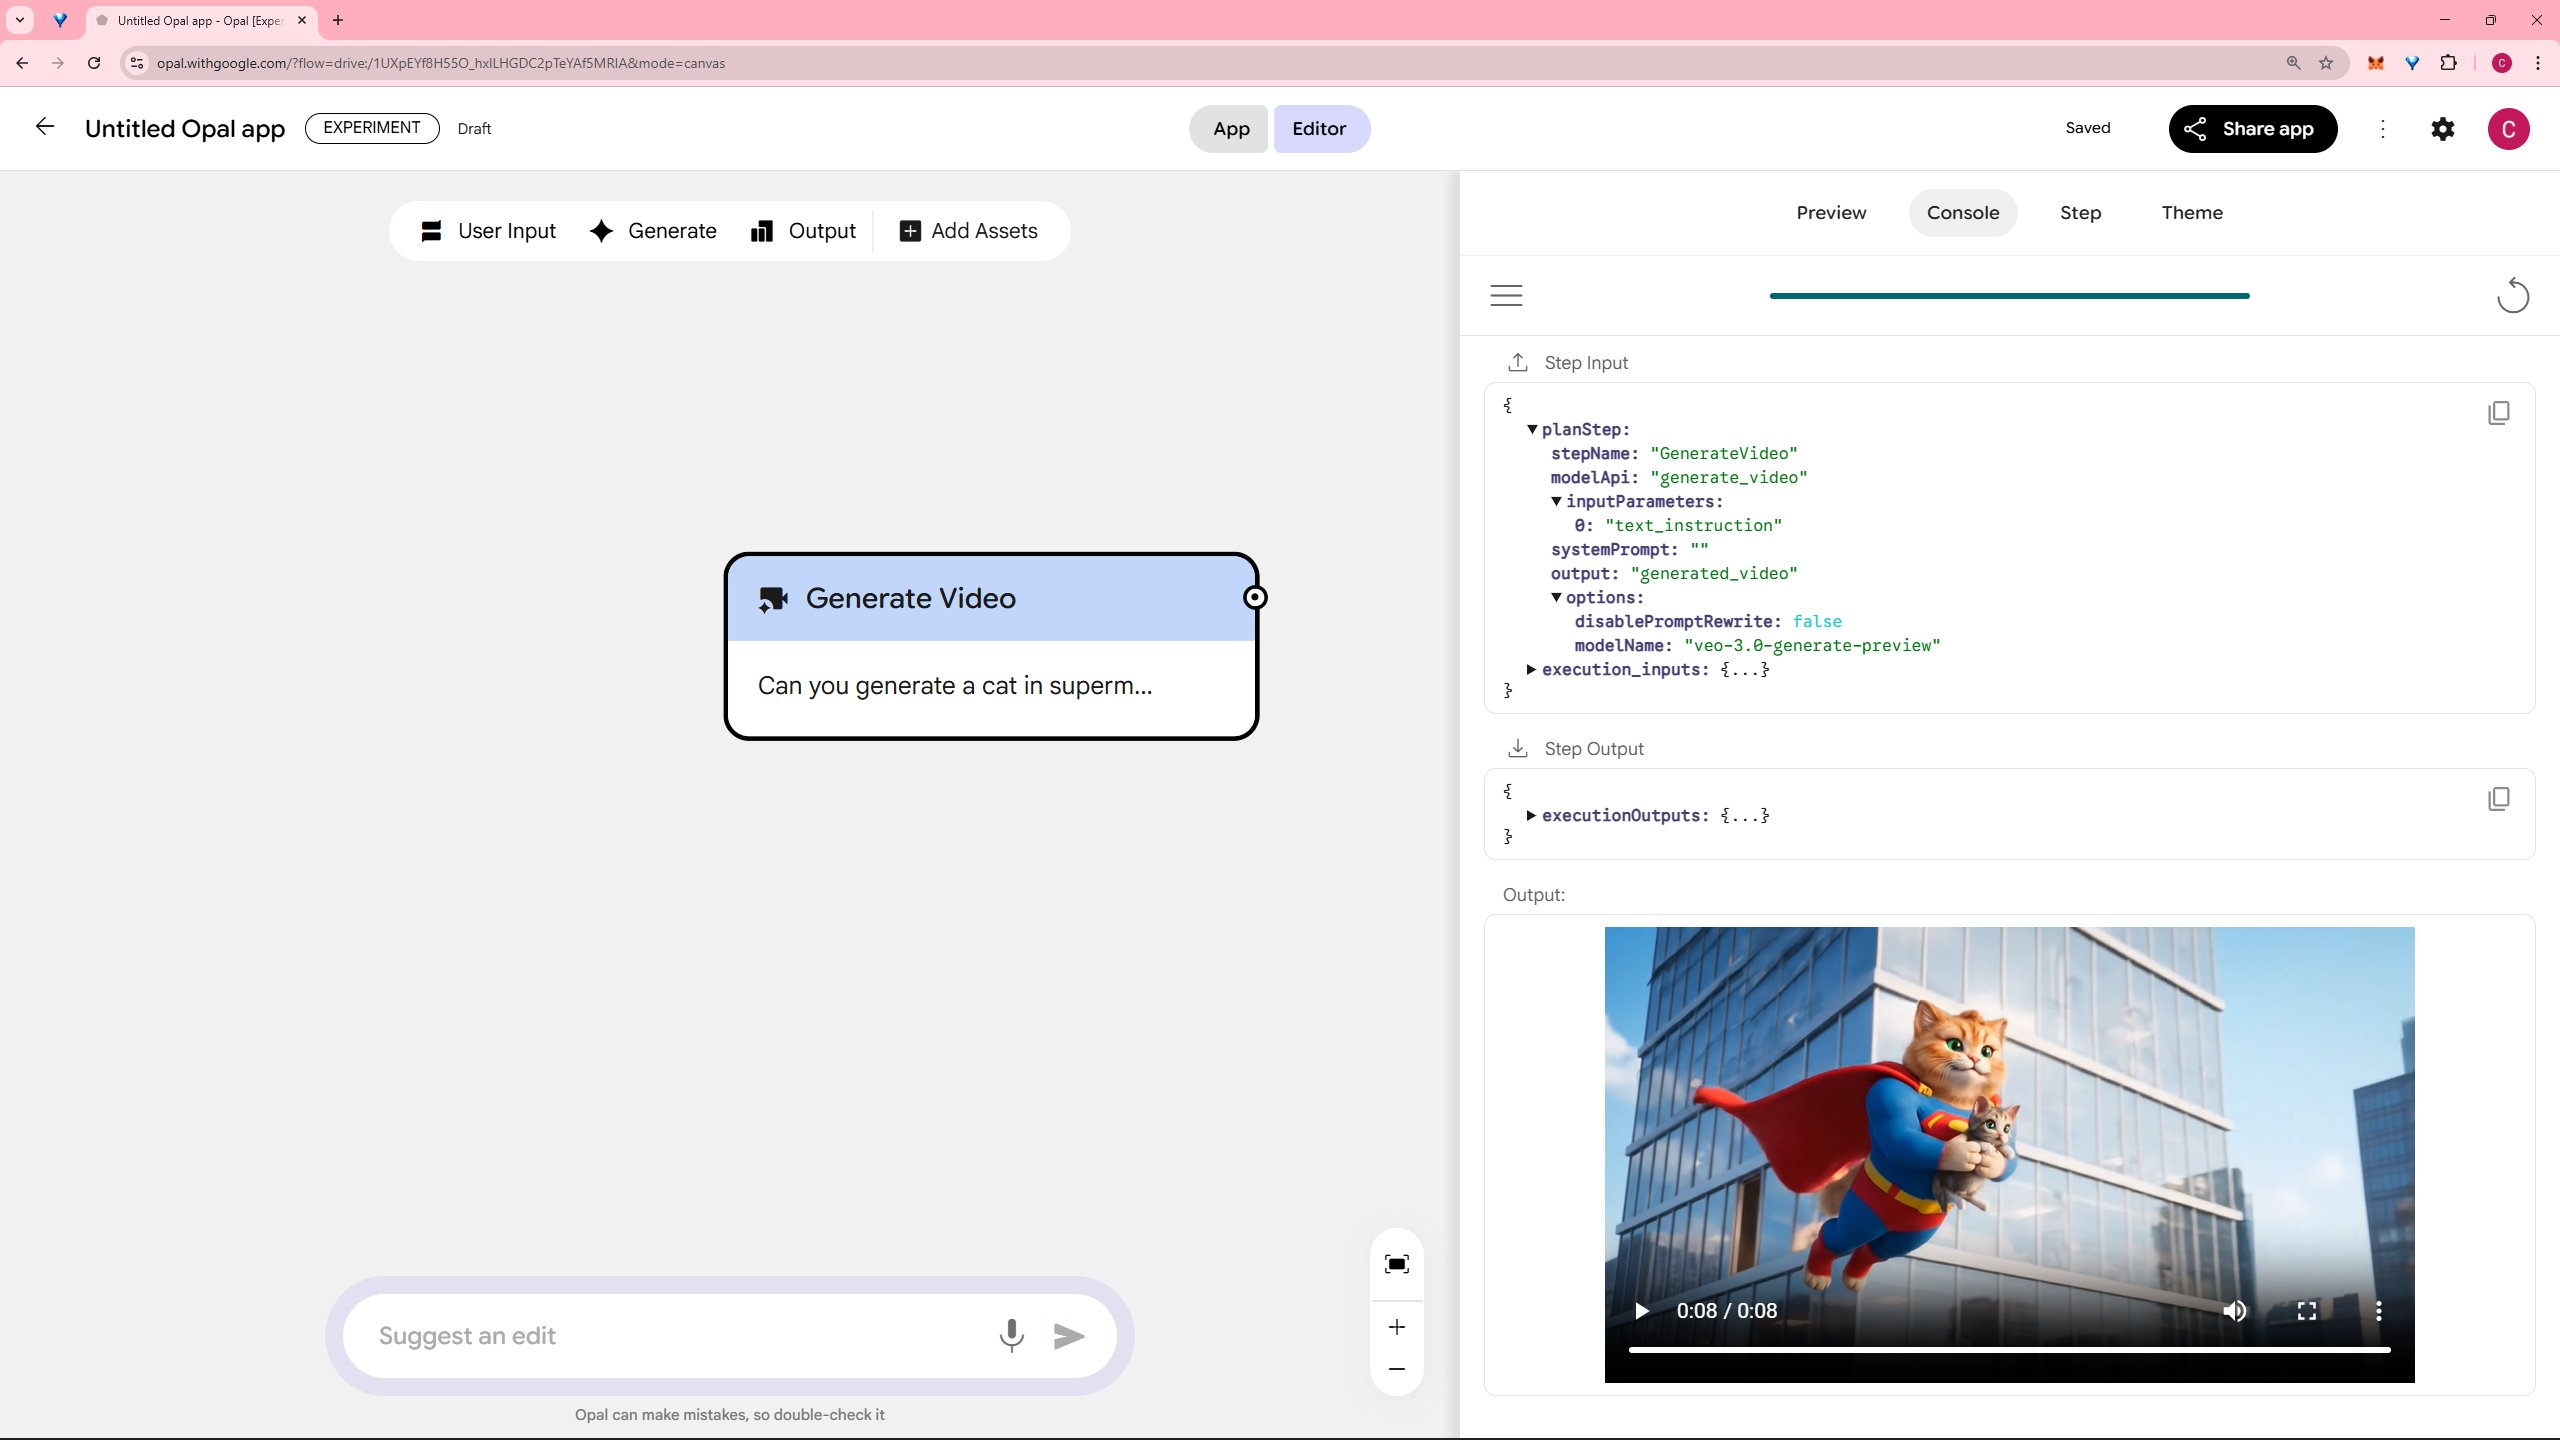The width and height of the screenshot is (2560, 1440).
Task: Click the browser address bar URL
Action: (x=441, y=63)
